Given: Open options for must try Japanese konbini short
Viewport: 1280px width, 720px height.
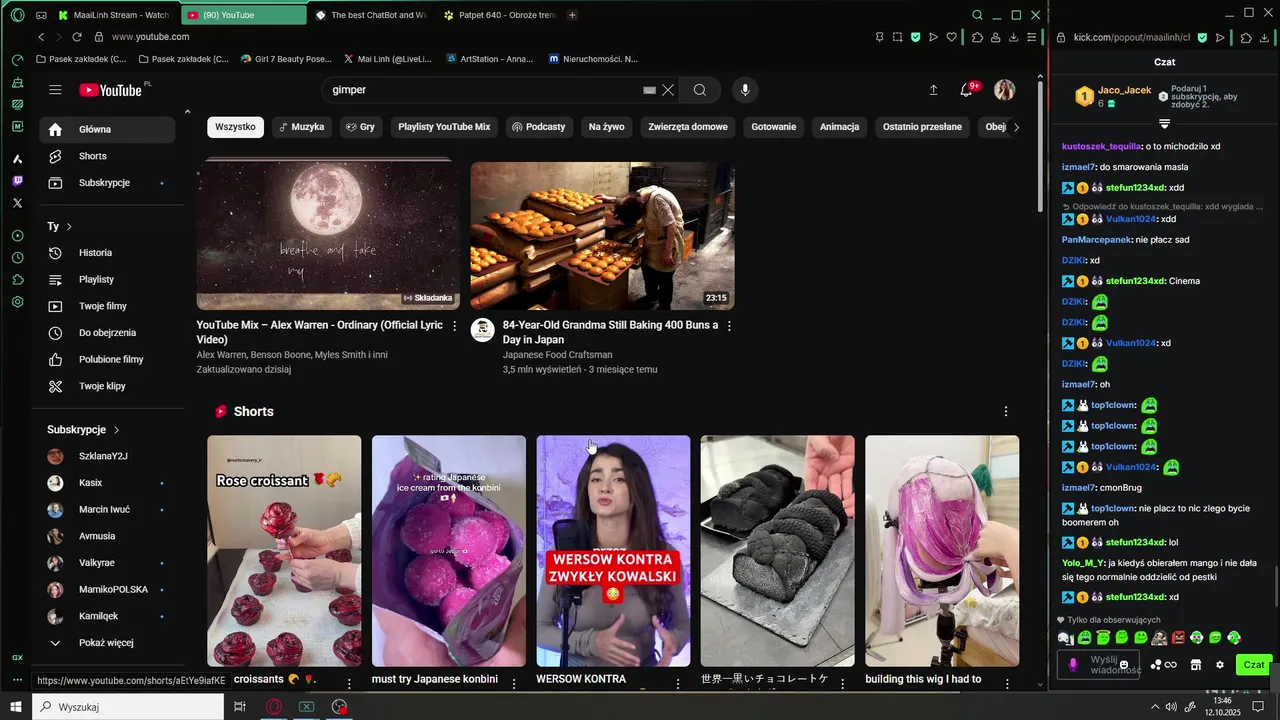Looking at the screenshot, I should pos(514,683).
